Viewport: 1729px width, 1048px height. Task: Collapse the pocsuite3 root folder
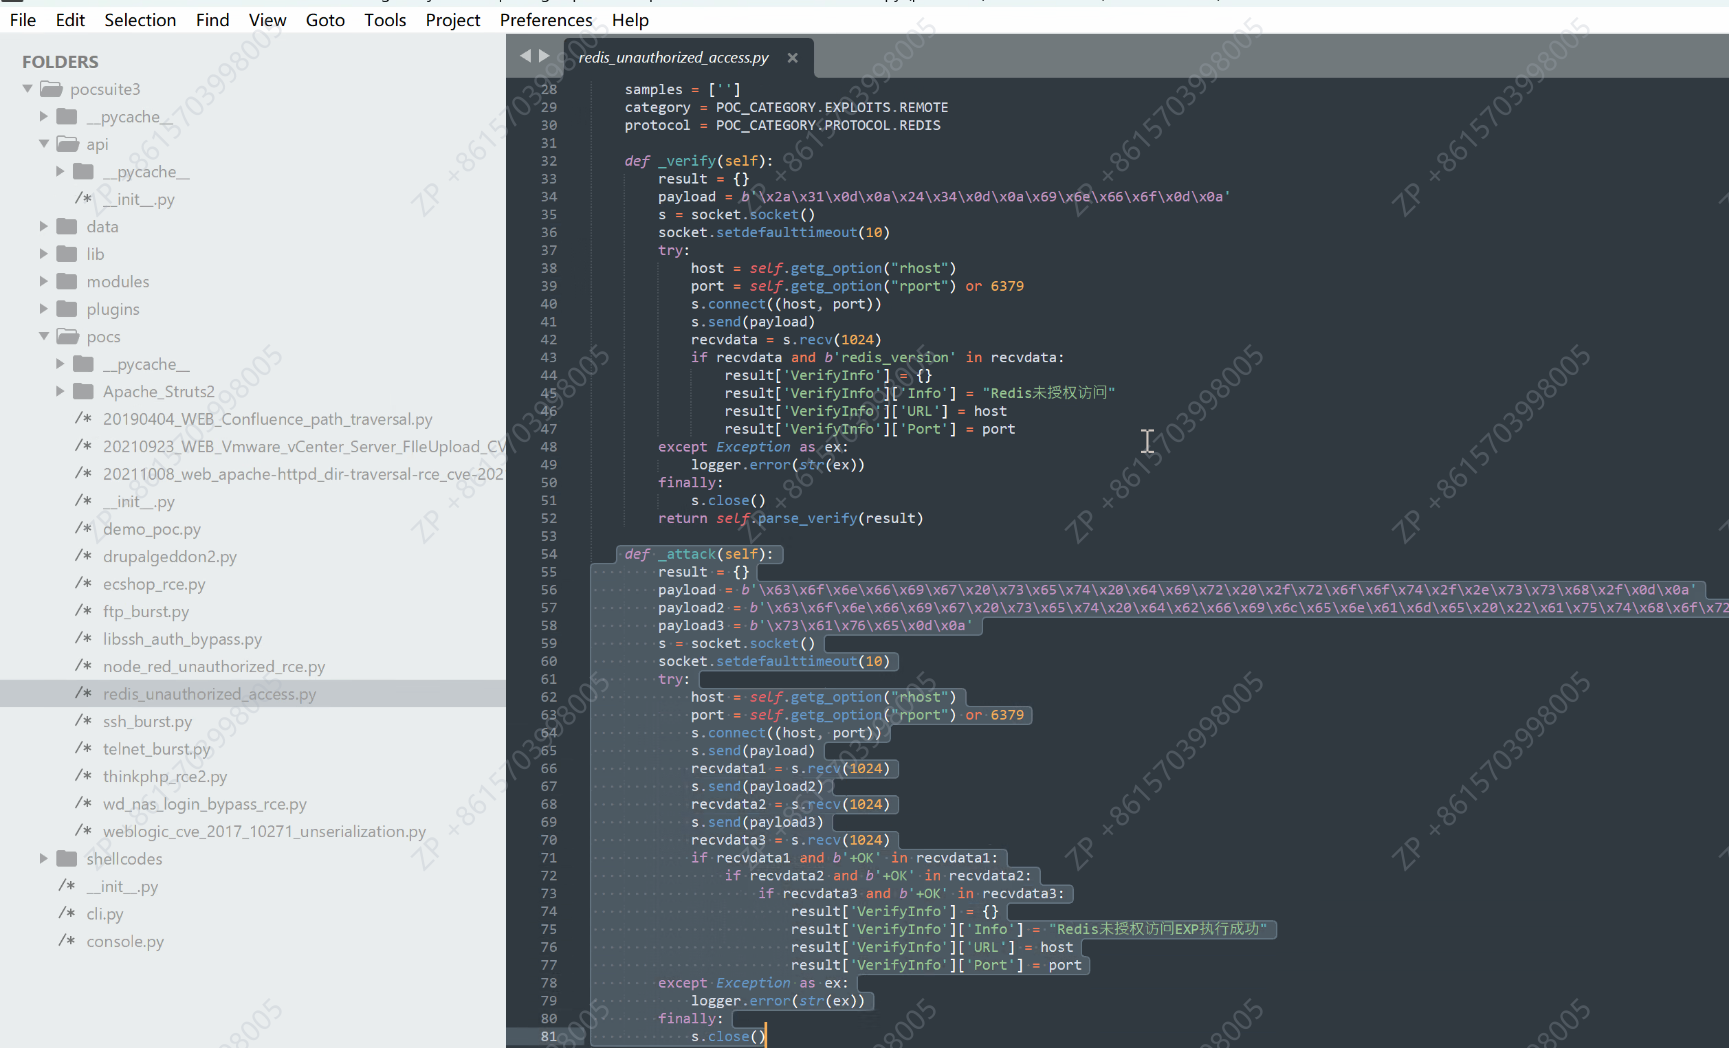27,89
